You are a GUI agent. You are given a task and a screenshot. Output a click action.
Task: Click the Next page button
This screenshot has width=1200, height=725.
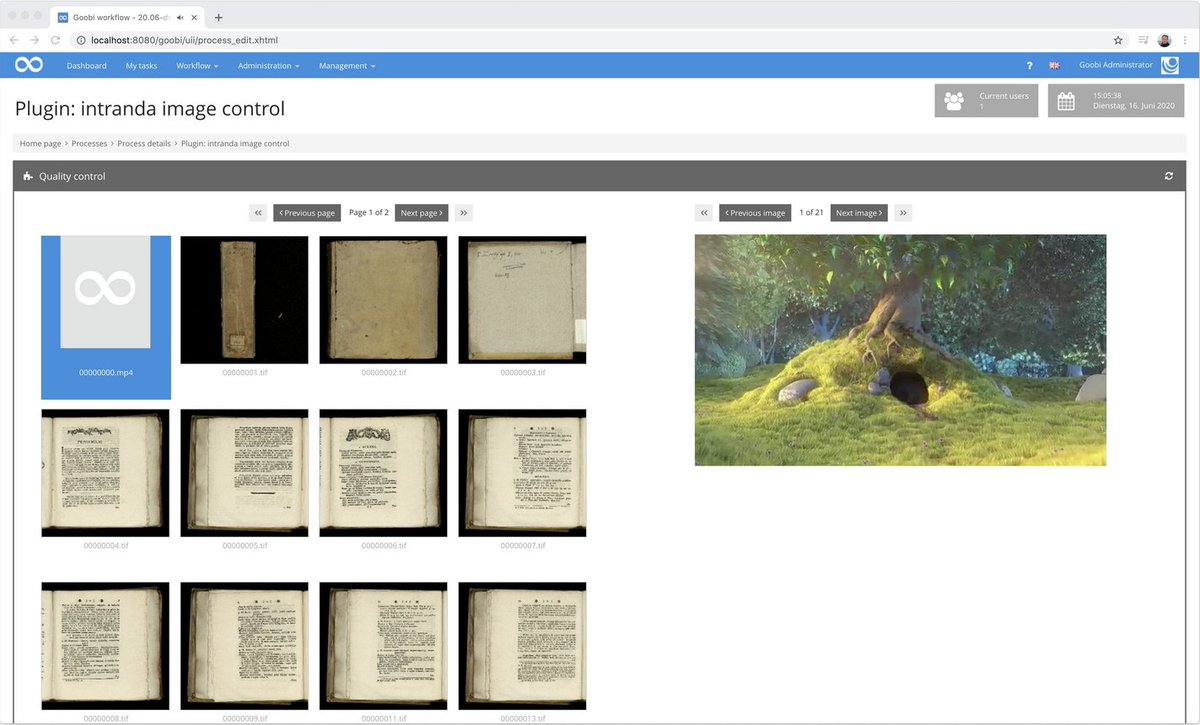[x=421, y=212]
